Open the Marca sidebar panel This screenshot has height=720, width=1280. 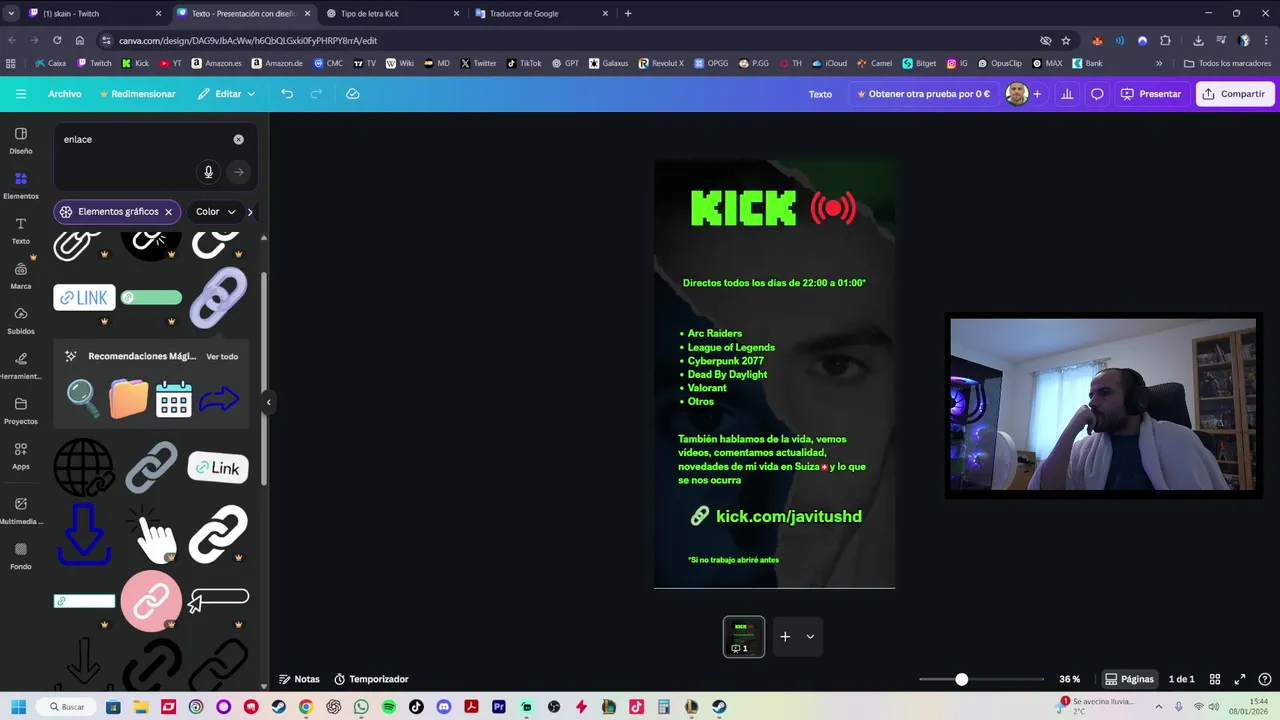[20, 275]
